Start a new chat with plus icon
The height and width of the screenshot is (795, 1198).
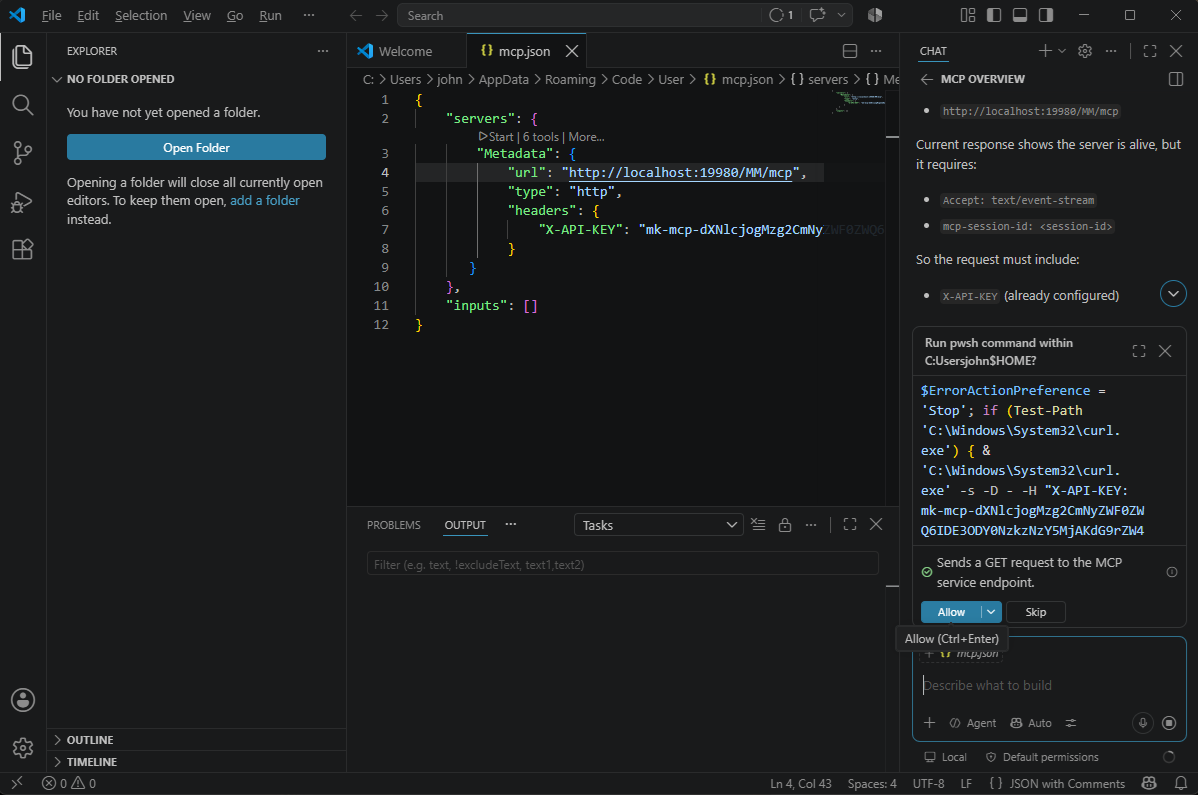coord(1044,51)
